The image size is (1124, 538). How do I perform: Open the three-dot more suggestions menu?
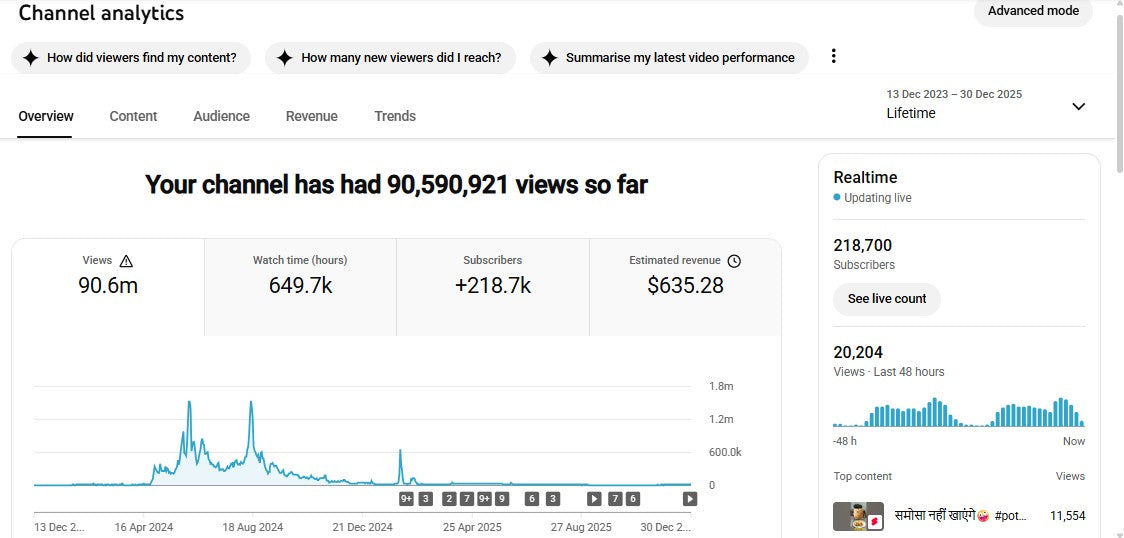[x=834, y=57]
